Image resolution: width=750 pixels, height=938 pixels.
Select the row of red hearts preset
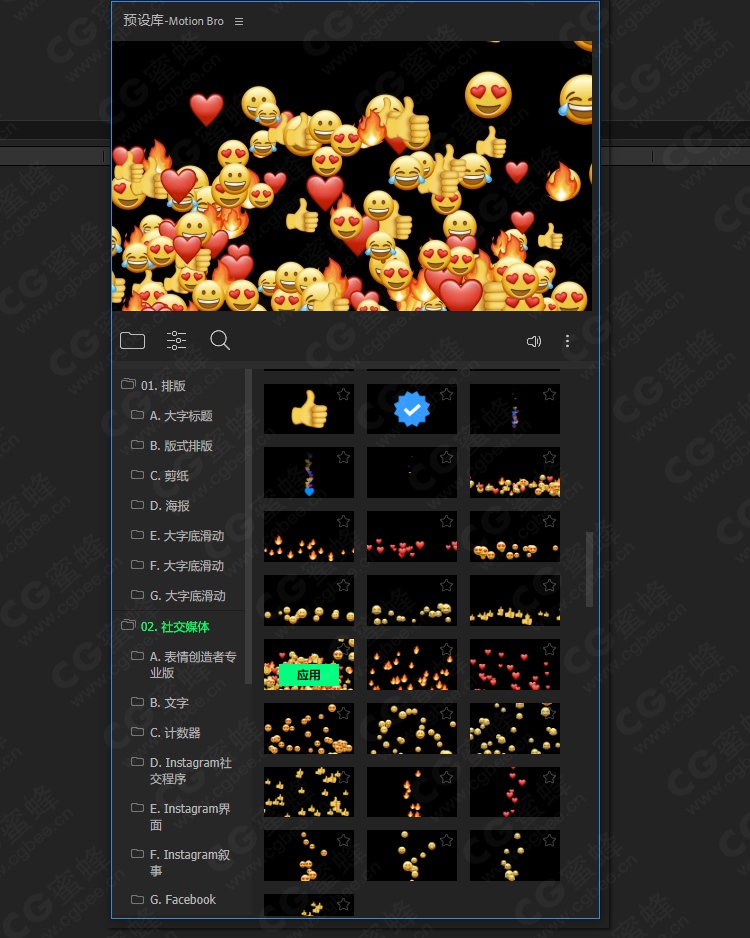click(411, 537)
